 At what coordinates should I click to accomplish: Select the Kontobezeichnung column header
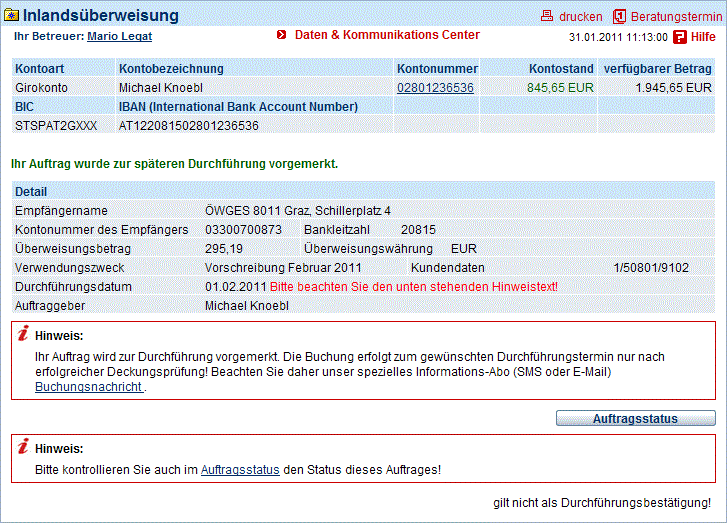point(171,69)
